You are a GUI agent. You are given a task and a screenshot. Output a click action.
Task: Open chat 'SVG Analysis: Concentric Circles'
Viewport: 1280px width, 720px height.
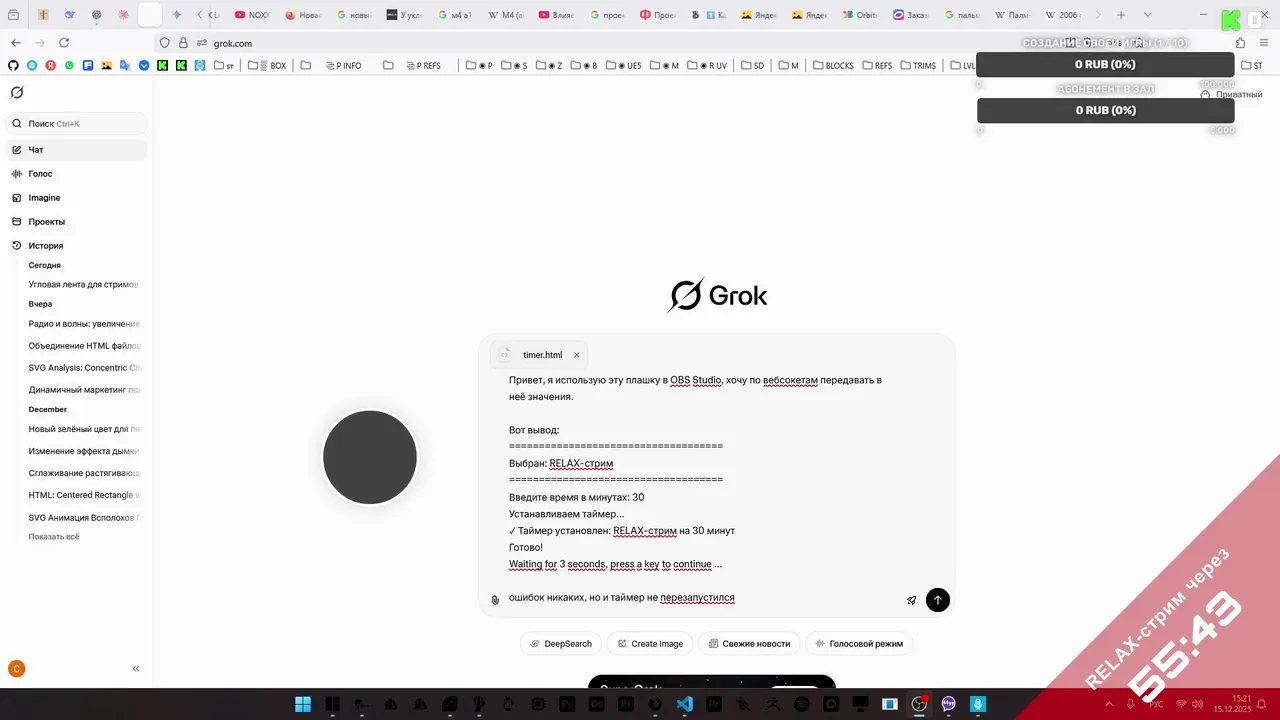83,368
